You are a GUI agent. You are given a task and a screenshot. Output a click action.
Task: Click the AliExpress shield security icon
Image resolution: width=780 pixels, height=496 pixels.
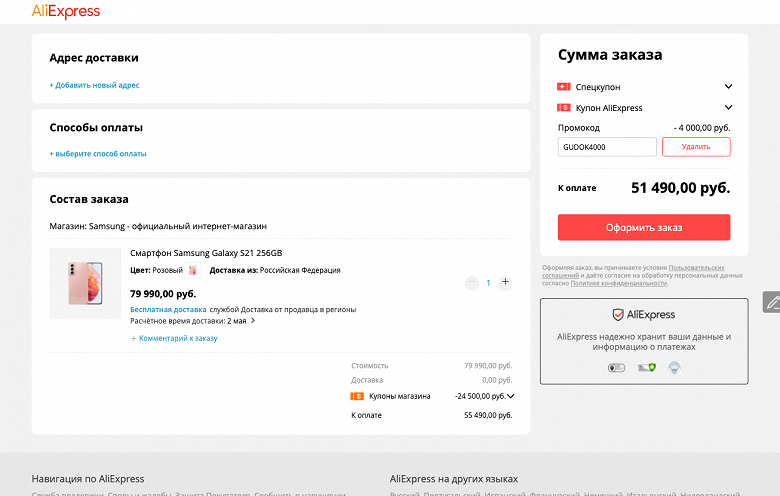point(618,314)
